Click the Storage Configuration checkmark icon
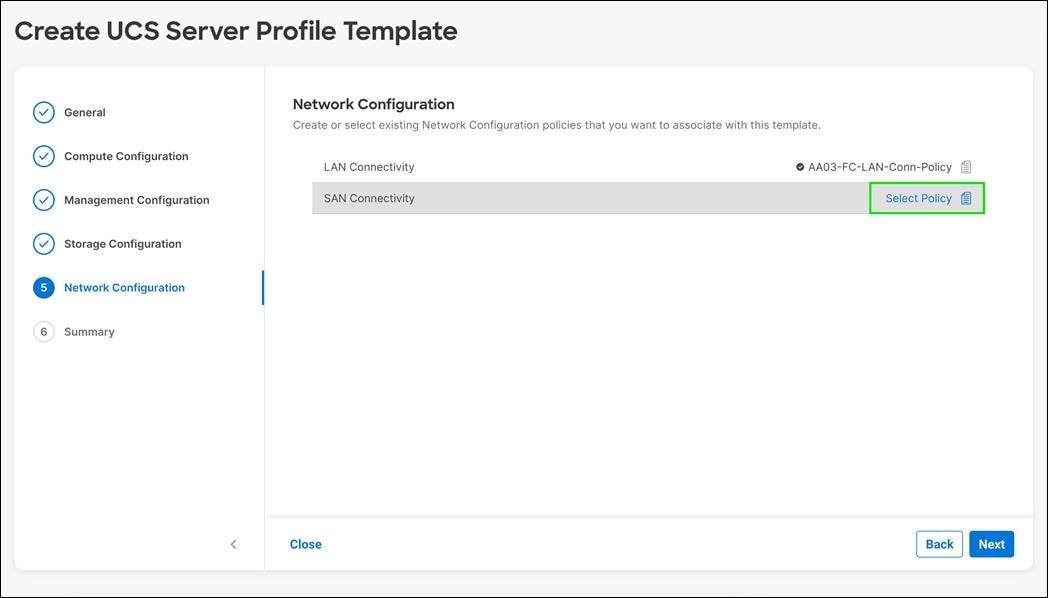 click(43, 243)
